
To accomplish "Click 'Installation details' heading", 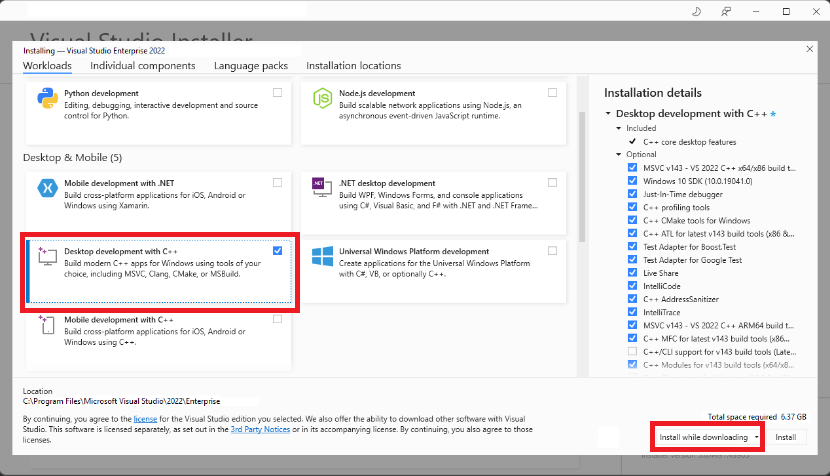I will pyautogui.click(x=653, y=93).
